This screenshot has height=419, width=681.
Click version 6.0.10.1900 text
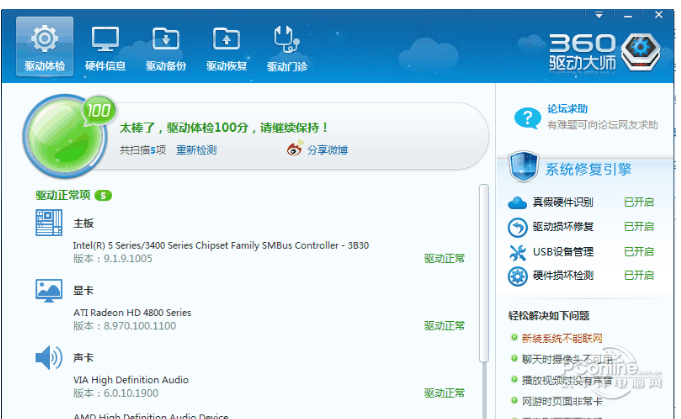pyautogui.click(x=116, y=393)
